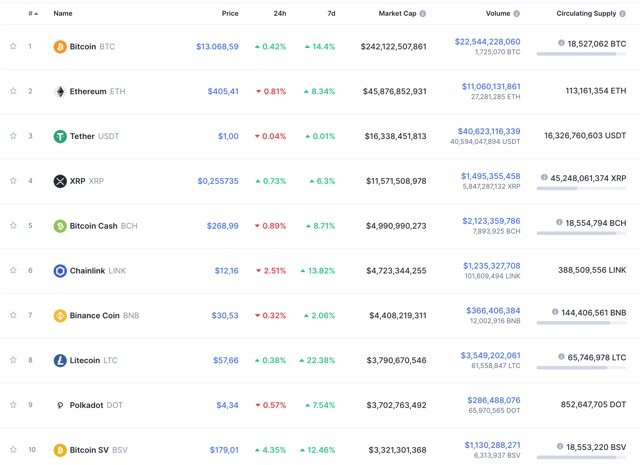Click the Ethereum diamond logo icon
Image resolution: width=640 pixels, height=465 pixels.
click(60, 91)
